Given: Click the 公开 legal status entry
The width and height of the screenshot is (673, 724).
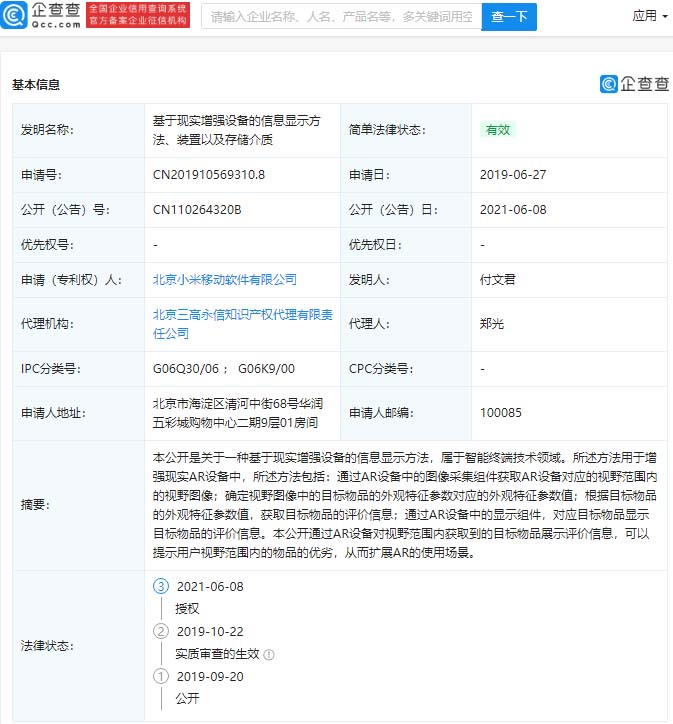Looking at the screenshot, I should [x=187, y=699].
